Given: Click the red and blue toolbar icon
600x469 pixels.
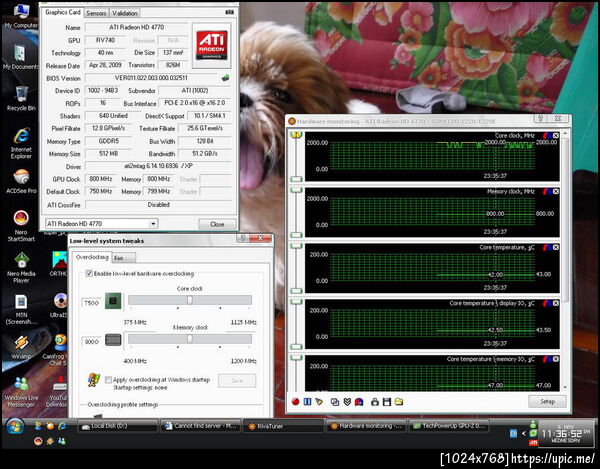Looking at the screenshot, I should 359,402.
